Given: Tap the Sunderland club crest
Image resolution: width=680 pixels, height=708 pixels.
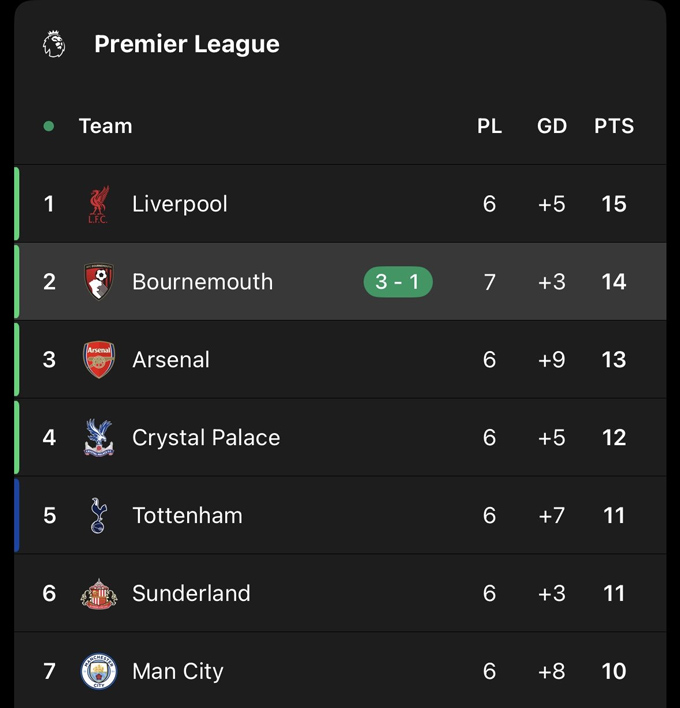Looking at the screenshot, I should 98,594.
